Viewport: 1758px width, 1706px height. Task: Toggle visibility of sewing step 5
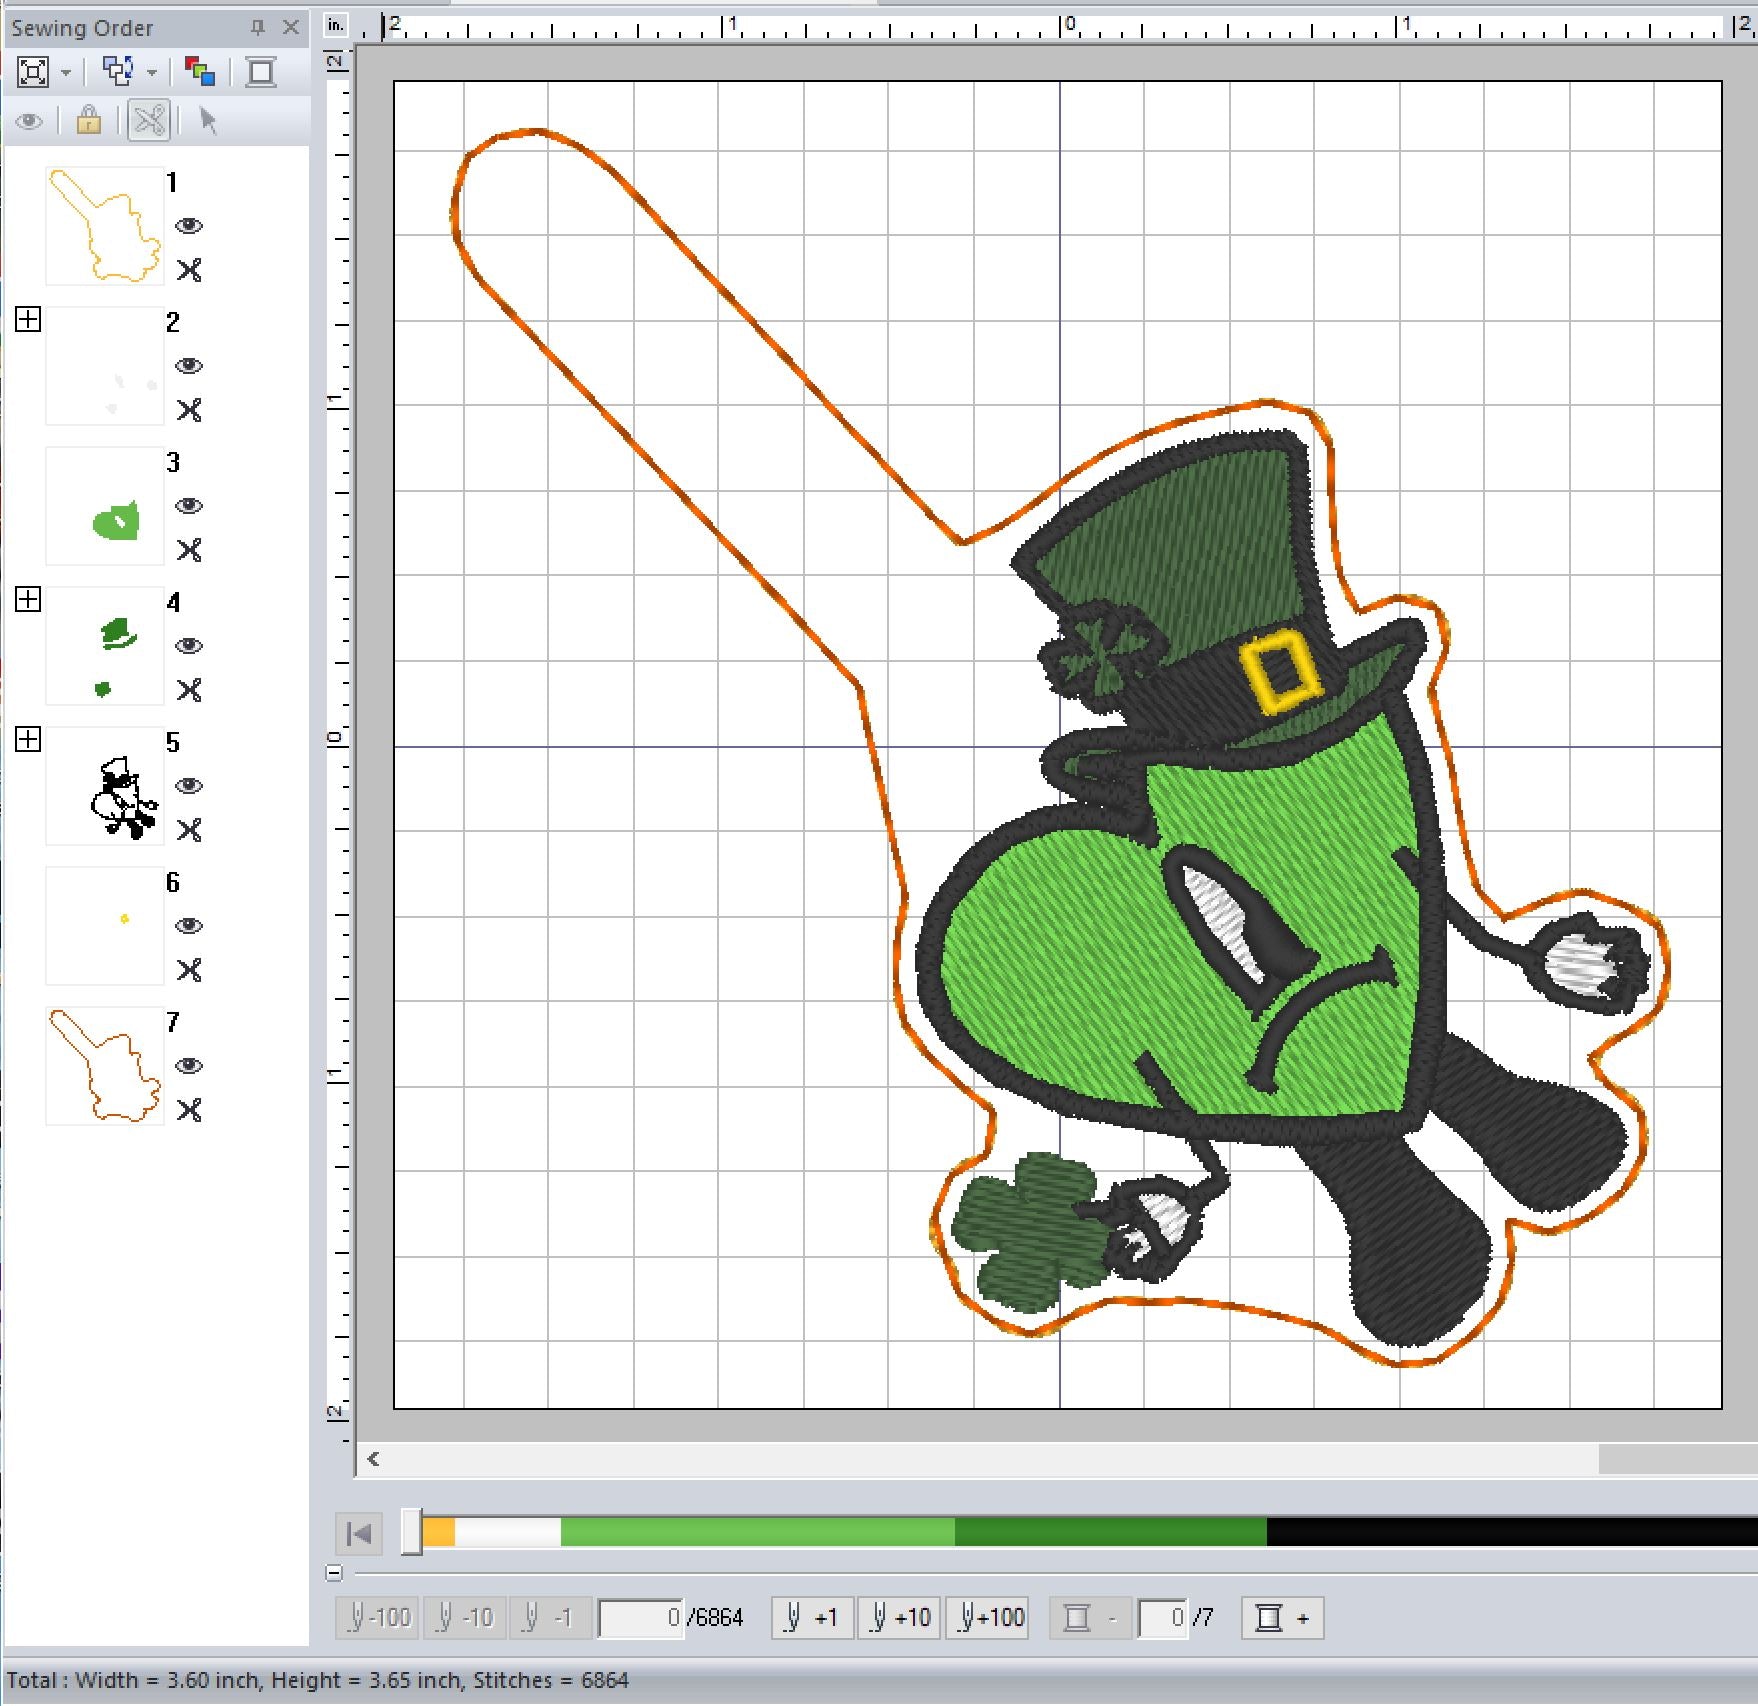tap(189, 786)
